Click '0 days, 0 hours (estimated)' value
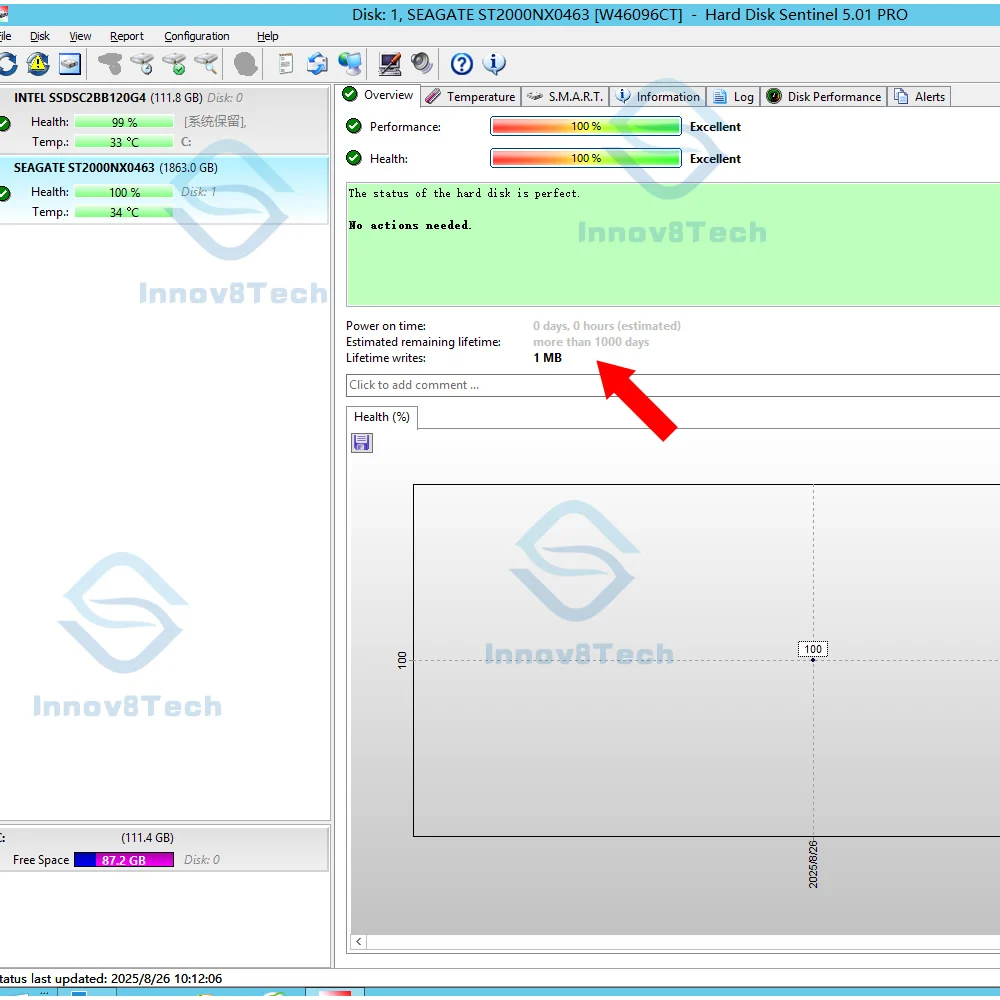 pyautogui.click(x=607, y=326)
